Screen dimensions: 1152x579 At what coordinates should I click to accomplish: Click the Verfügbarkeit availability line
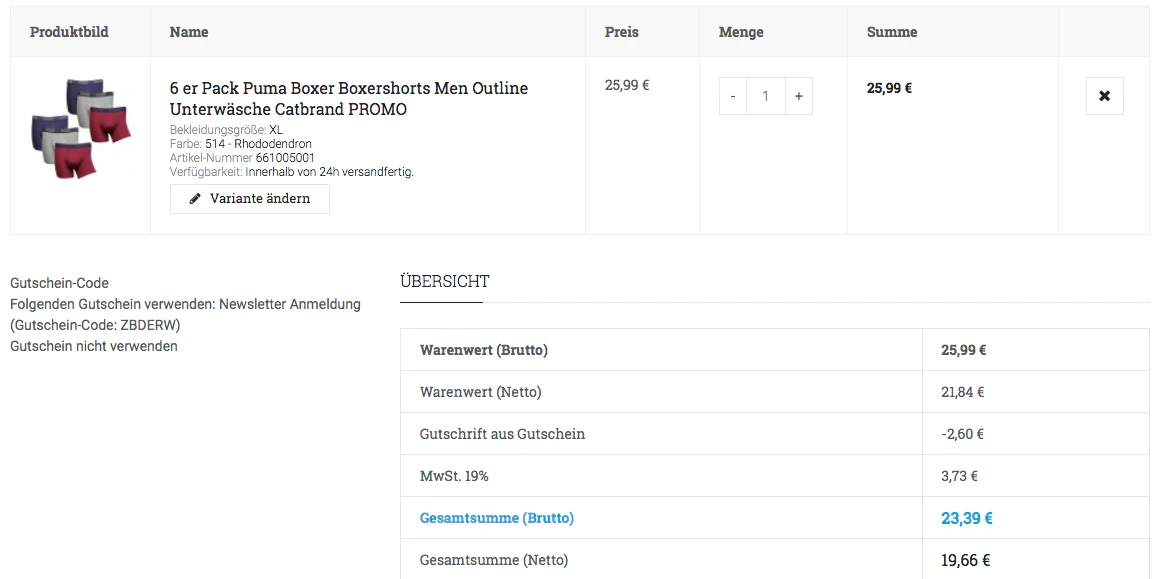point(292,172)
